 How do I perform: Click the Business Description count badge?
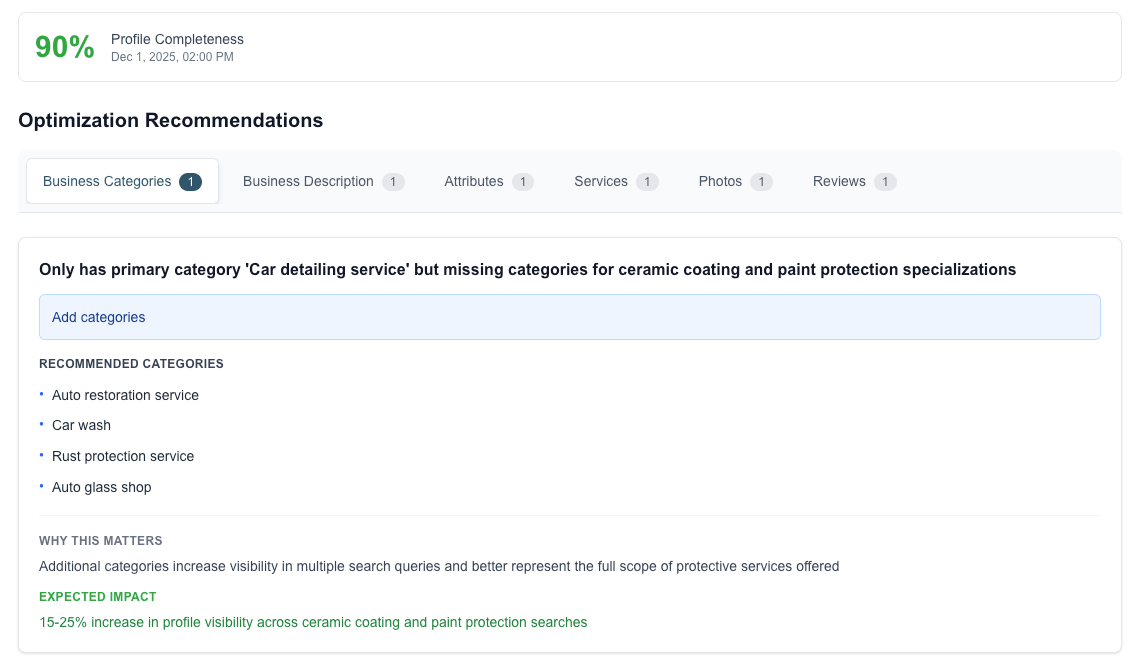[393, 181]
